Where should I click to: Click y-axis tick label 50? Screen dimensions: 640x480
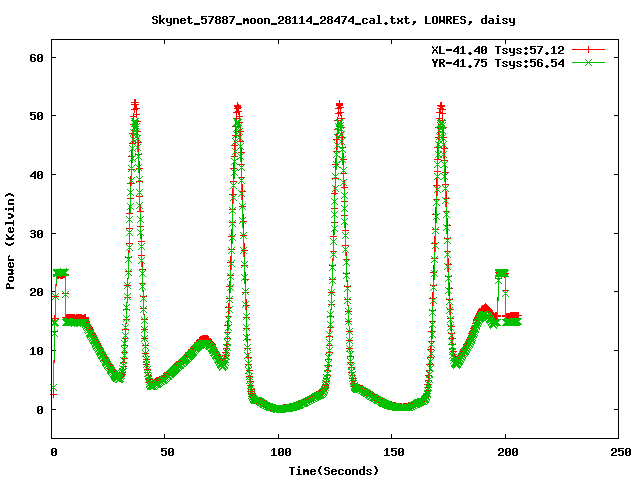36,116
